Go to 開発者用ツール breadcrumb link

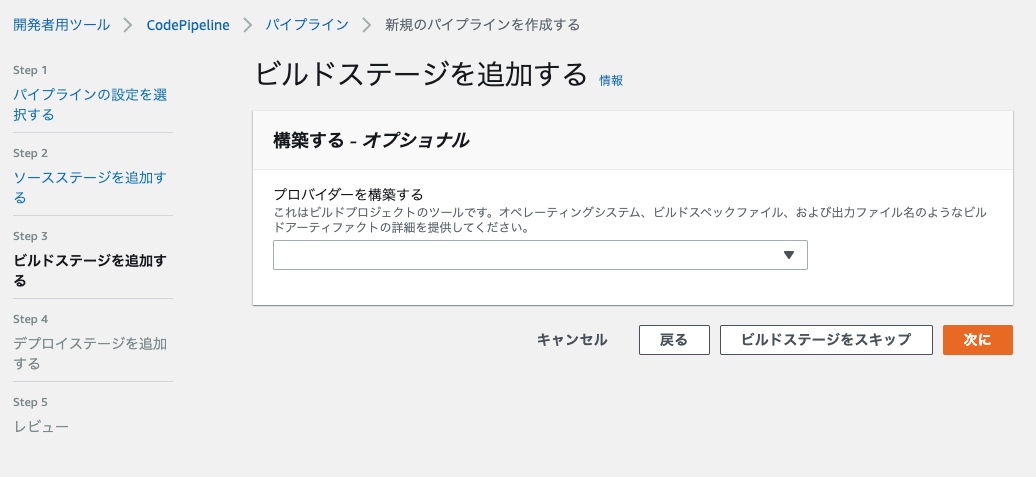[x=62, y=25]
